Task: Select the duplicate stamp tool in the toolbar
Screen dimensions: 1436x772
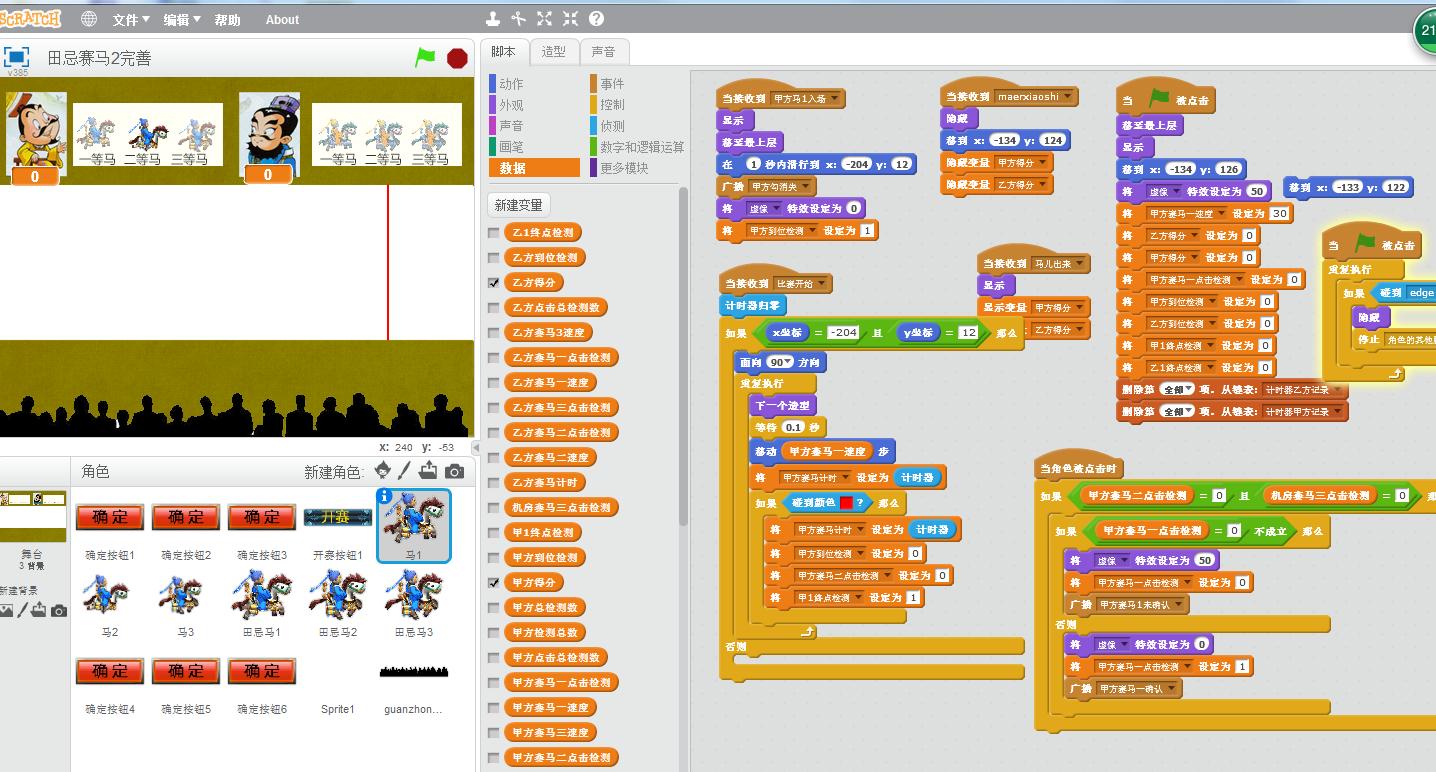Action: click(x=492, y=19)
